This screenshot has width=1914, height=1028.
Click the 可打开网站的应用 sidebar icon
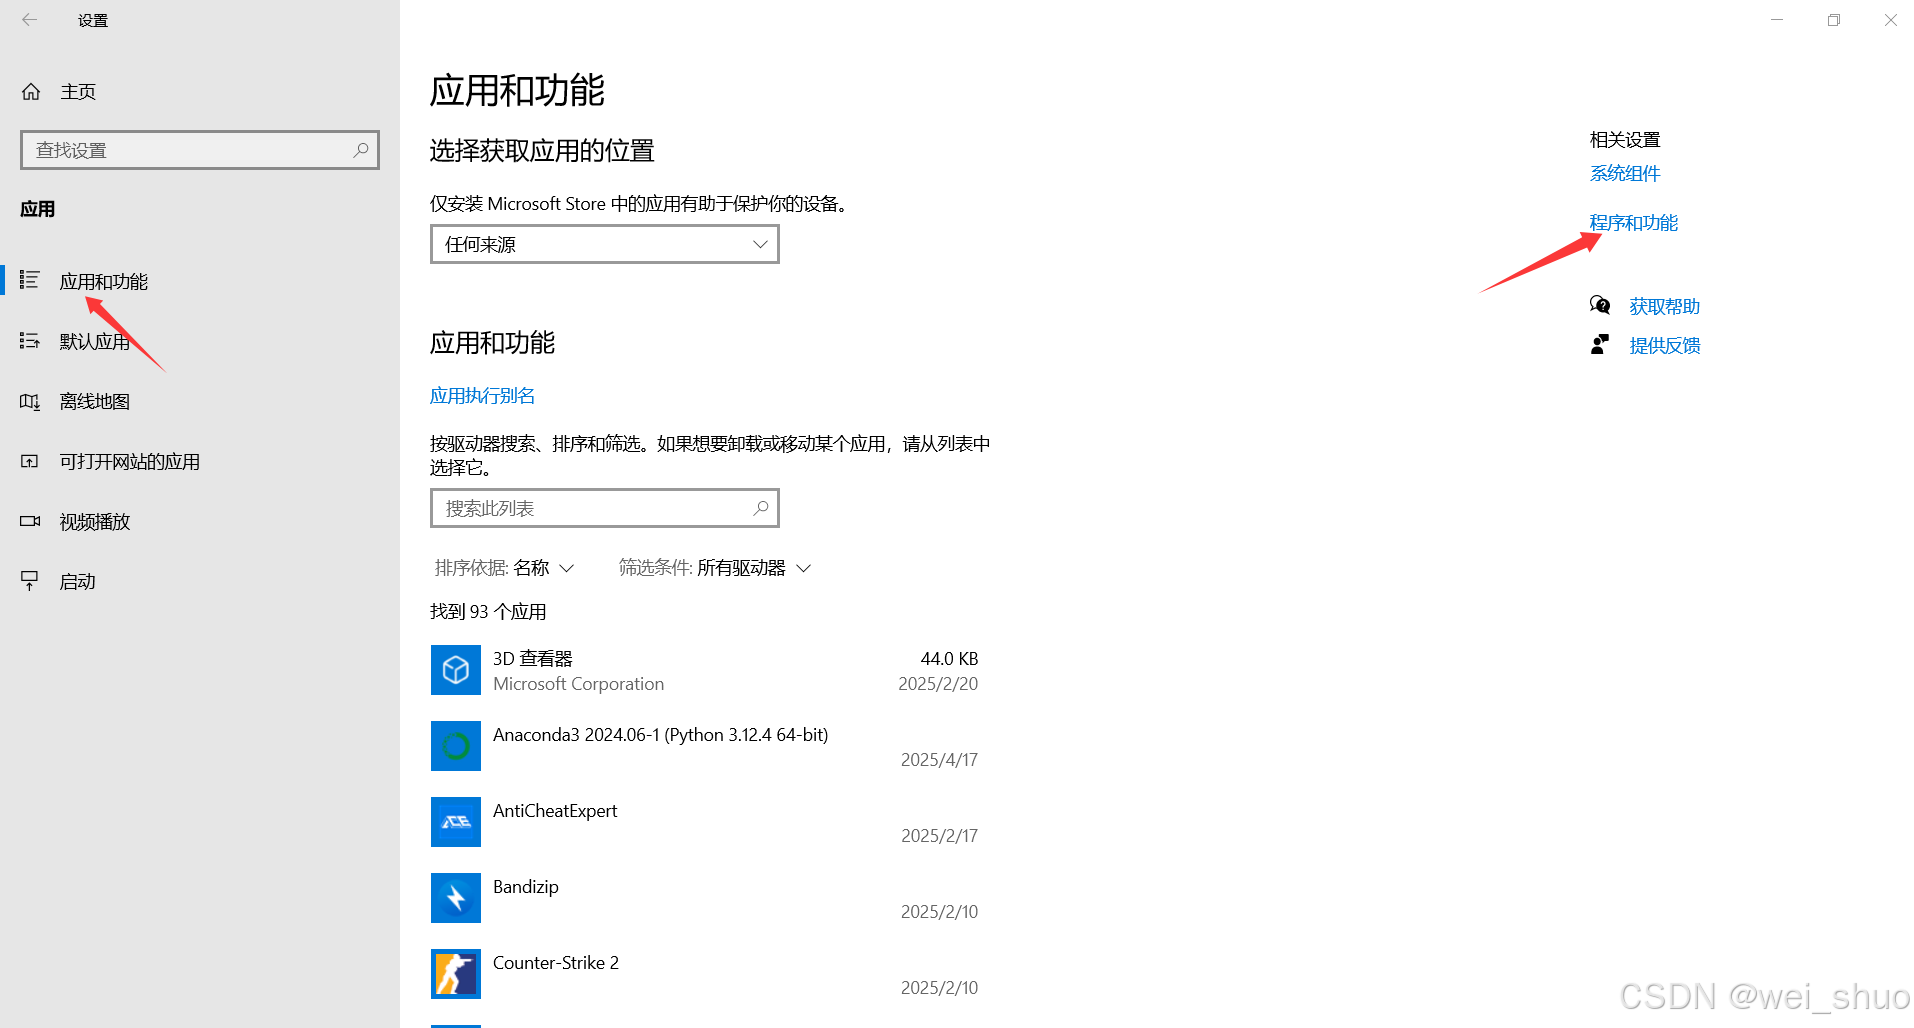click(x=30, y=461)
